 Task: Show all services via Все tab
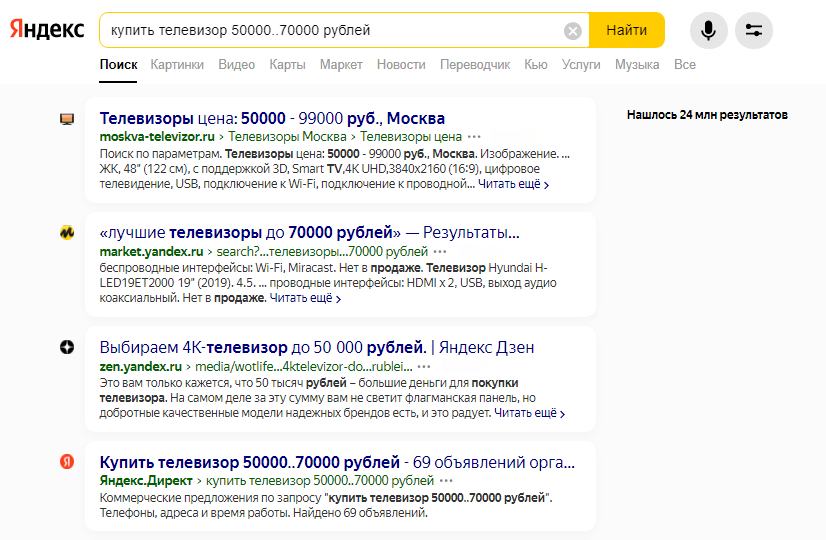click(x=685, y=65)
